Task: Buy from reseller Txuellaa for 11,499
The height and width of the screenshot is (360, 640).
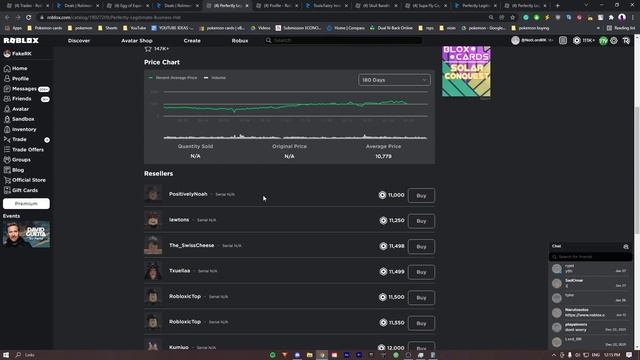Action: (x=421, y=272)
